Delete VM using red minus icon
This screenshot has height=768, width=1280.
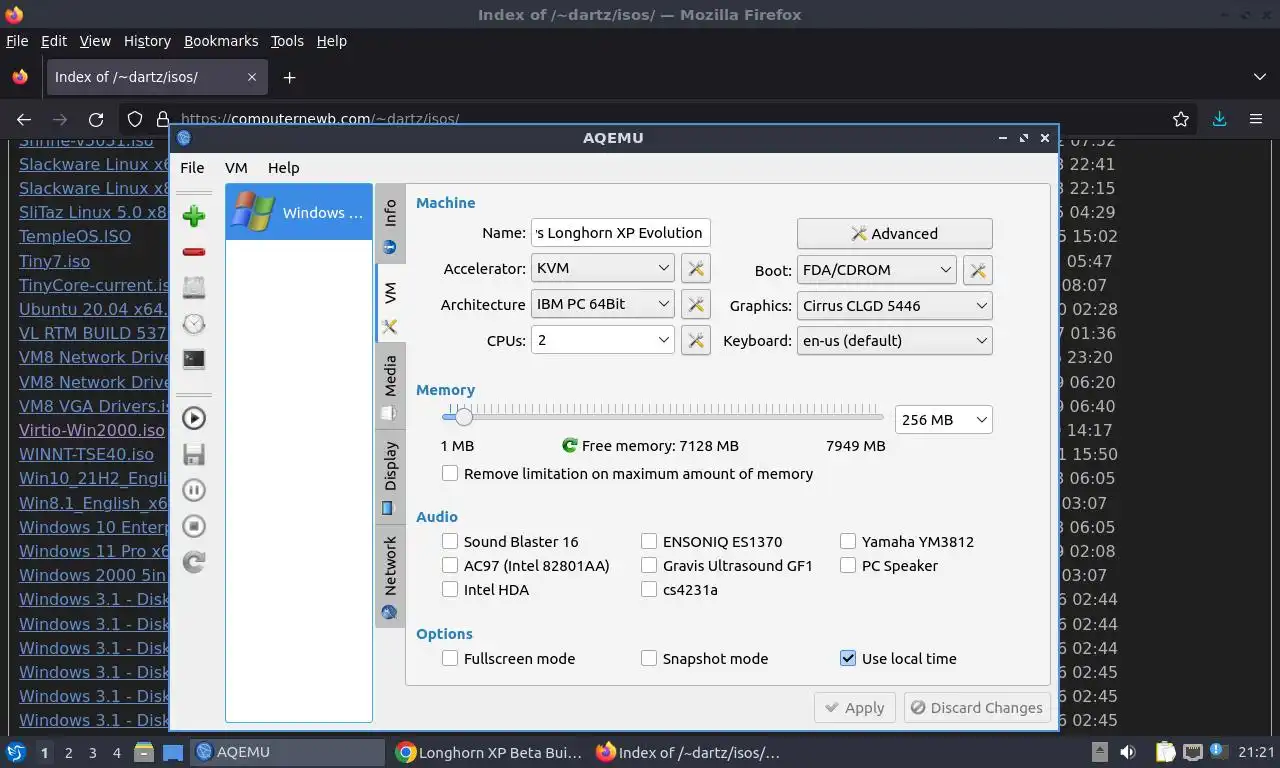[x=194, y=252]
